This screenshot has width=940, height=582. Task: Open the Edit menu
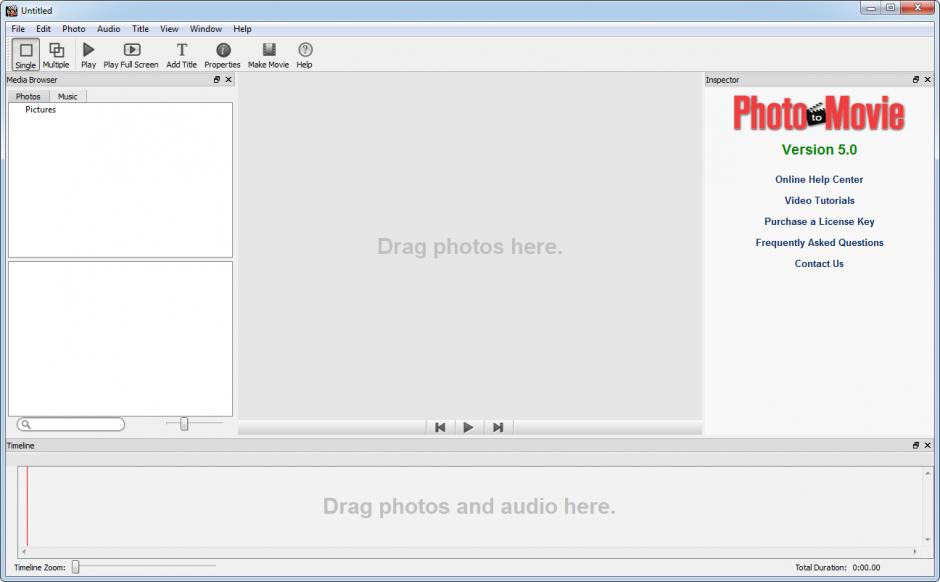coord(43,29)
